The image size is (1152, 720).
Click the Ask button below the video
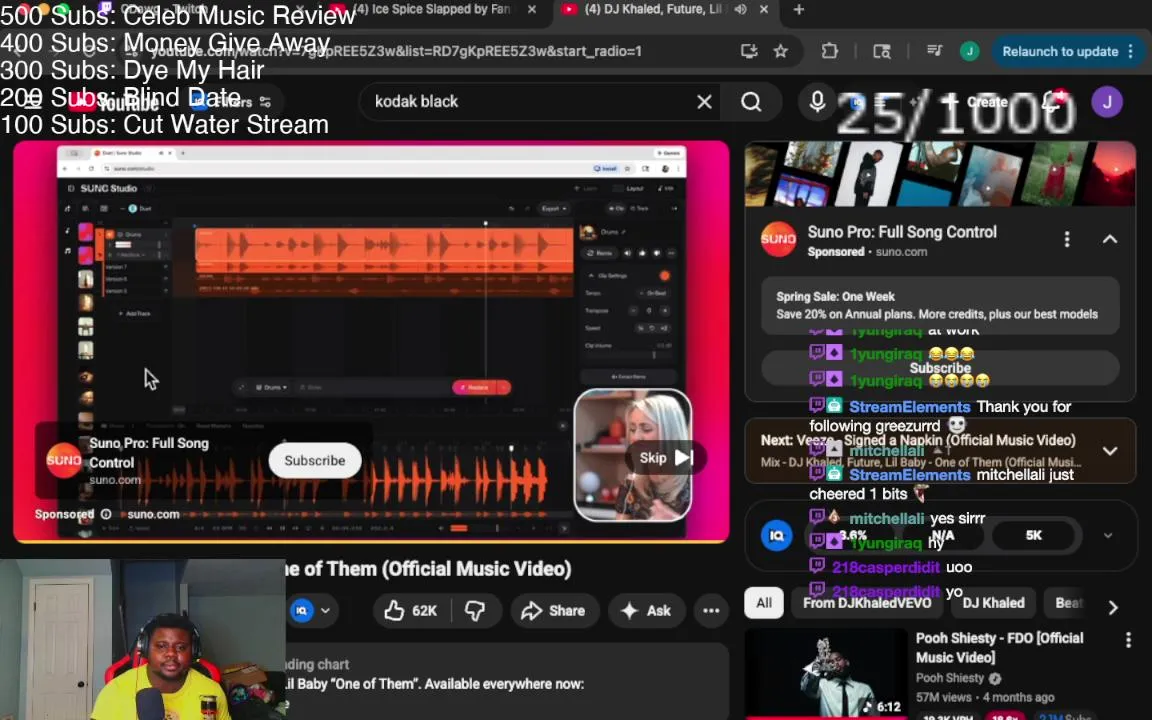coord(646,611)
